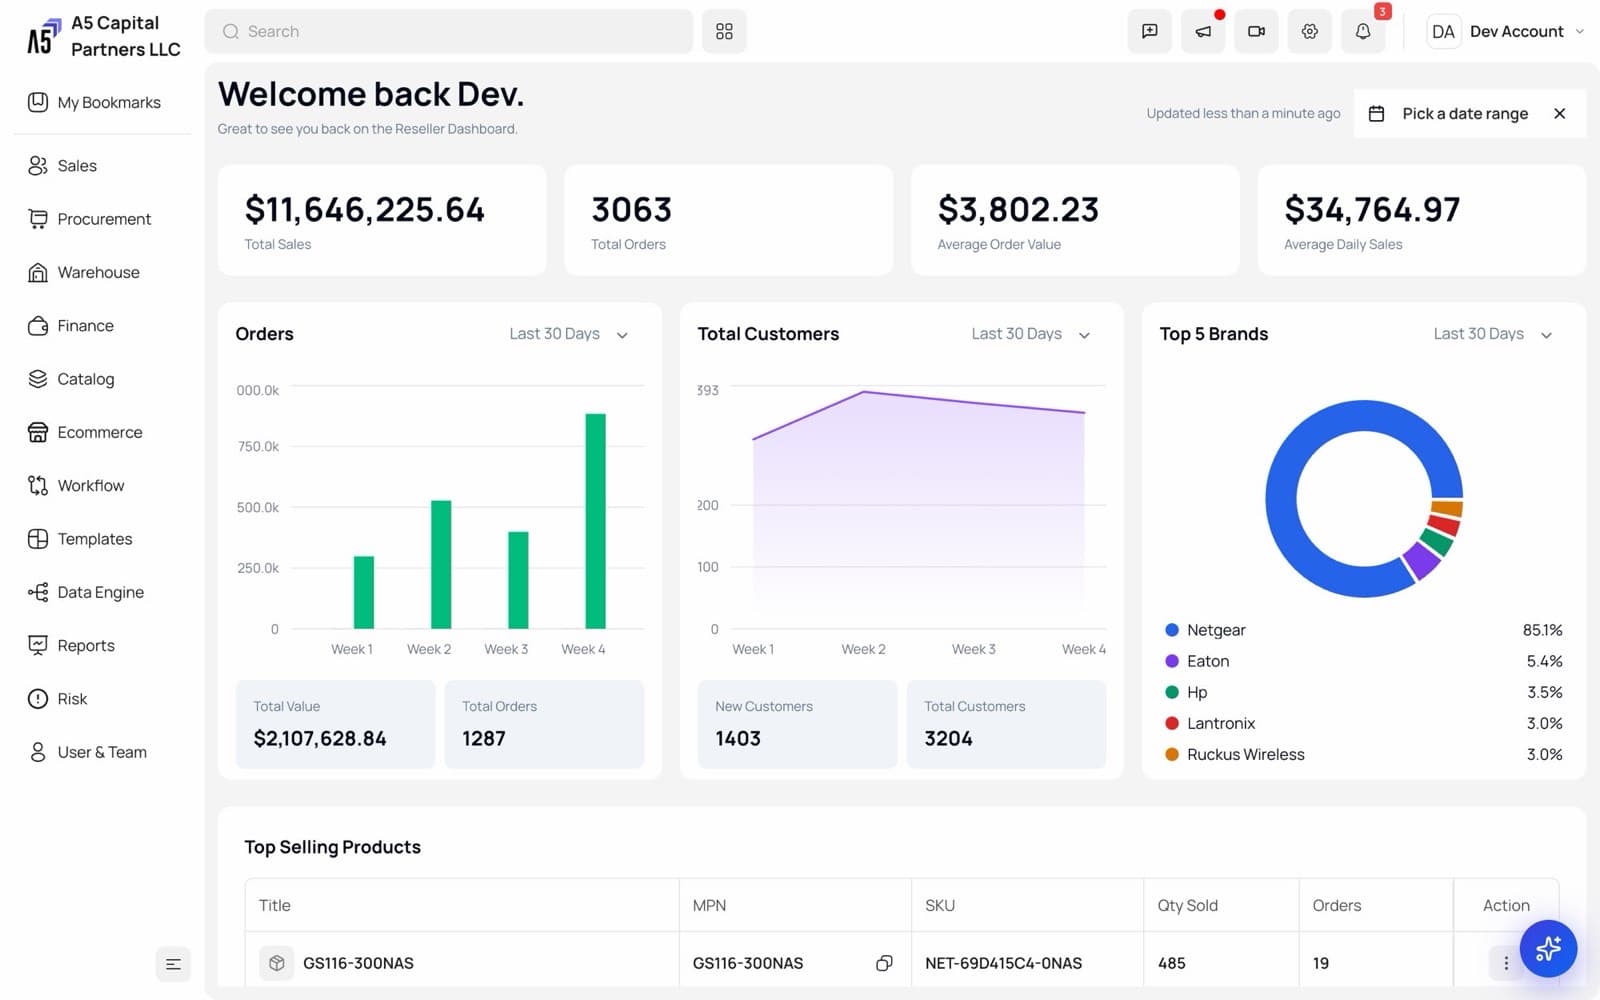Click the video camera icon
The image size is (1600, 1000).
tap(1256, 31)
